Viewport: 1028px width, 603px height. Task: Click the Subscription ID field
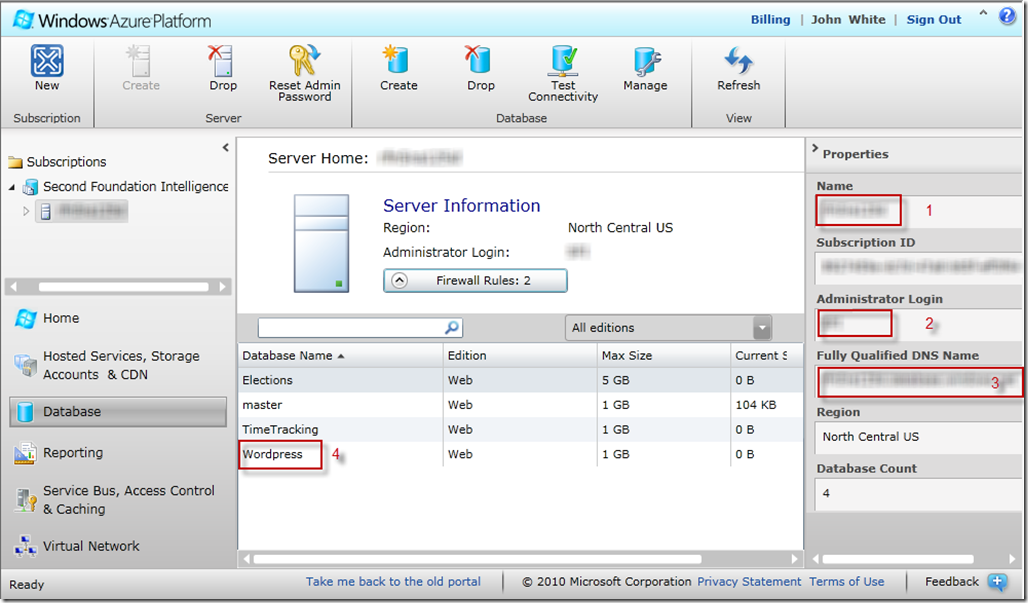918,267
